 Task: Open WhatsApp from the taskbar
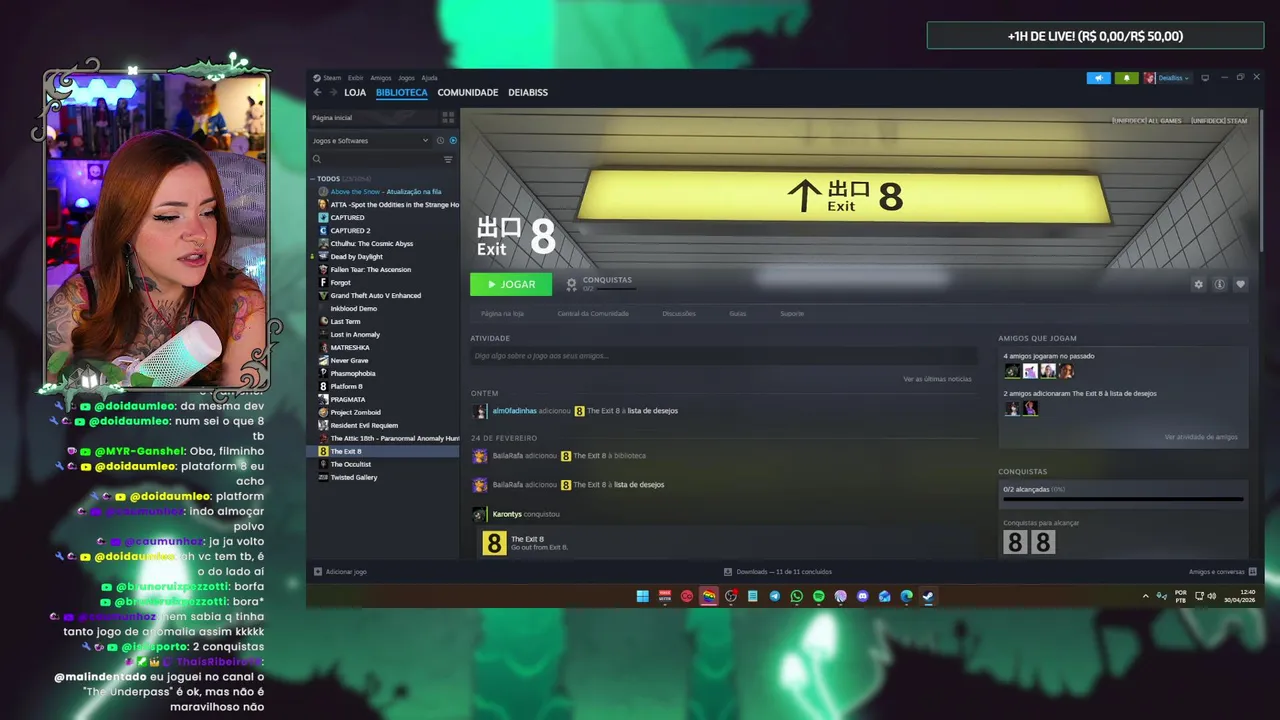coord(796,597)
